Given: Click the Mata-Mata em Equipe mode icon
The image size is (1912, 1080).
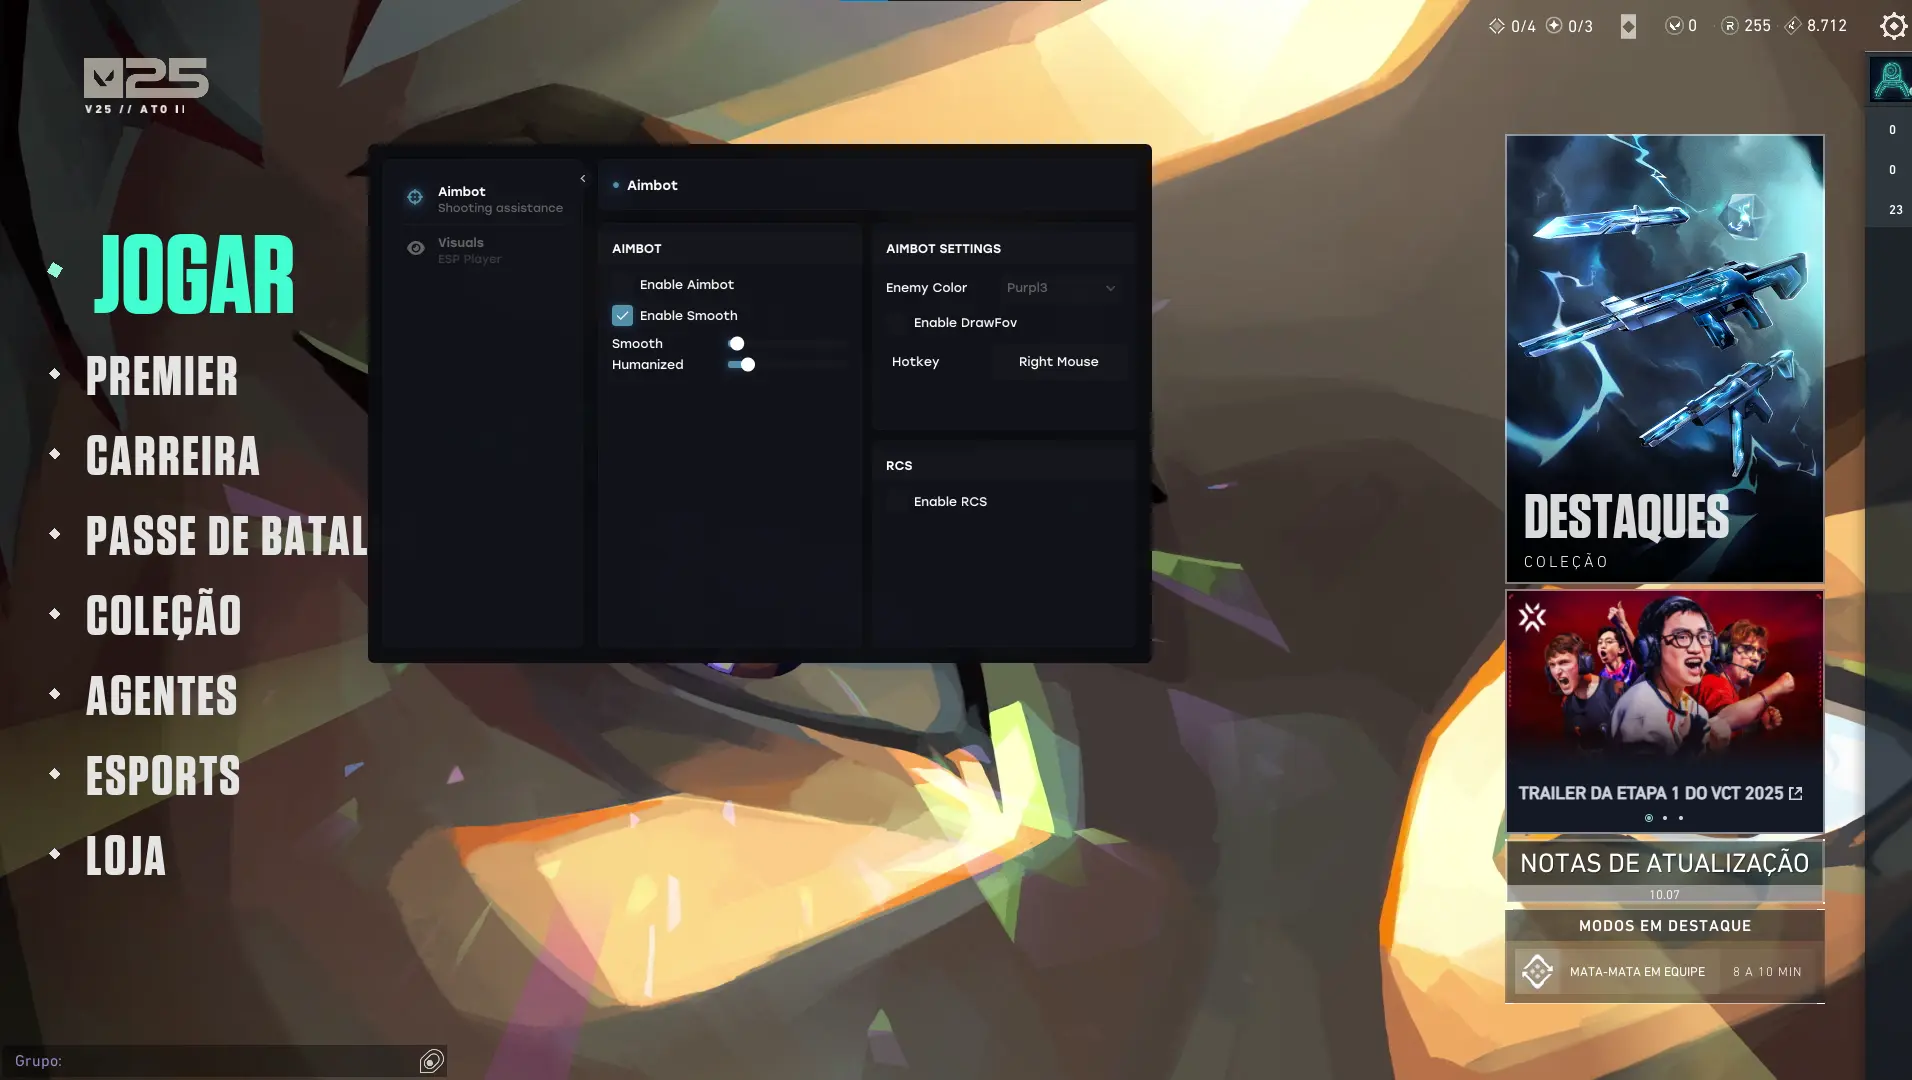Looking at the screenshot, I should (1538, 971).
